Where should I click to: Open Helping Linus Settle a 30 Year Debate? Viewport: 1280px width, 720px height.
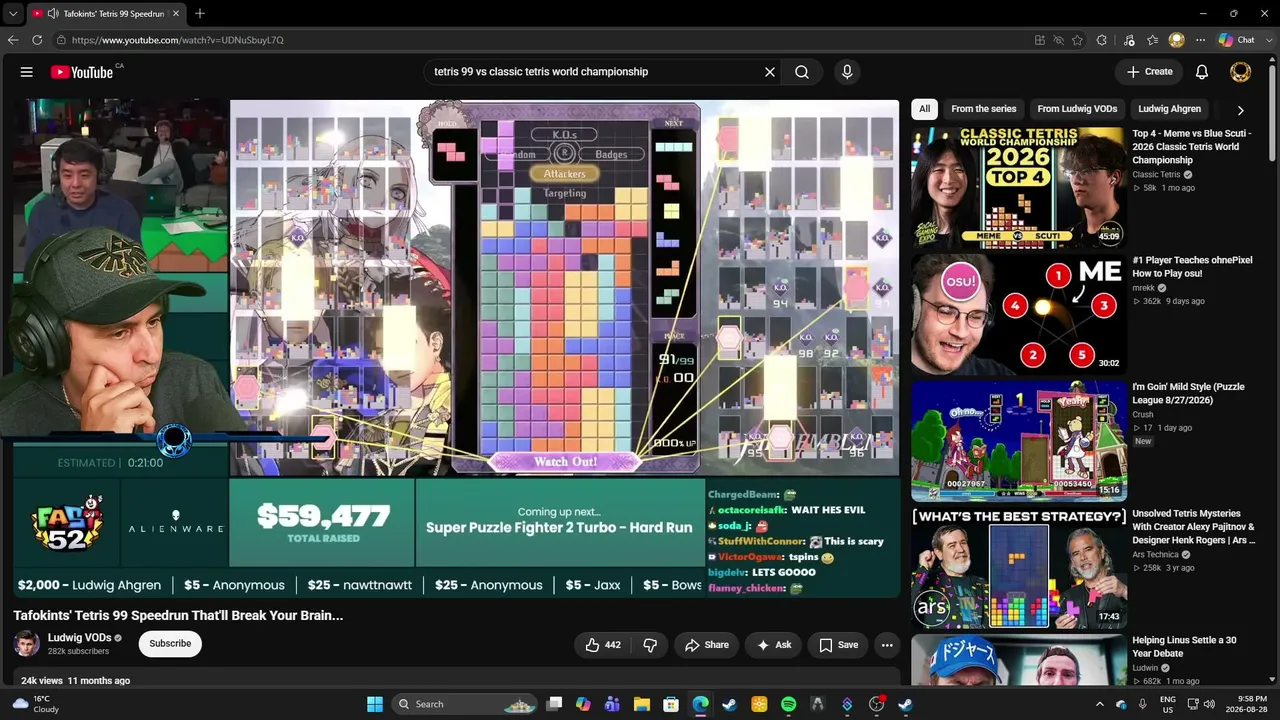(x=1188, y=647)
